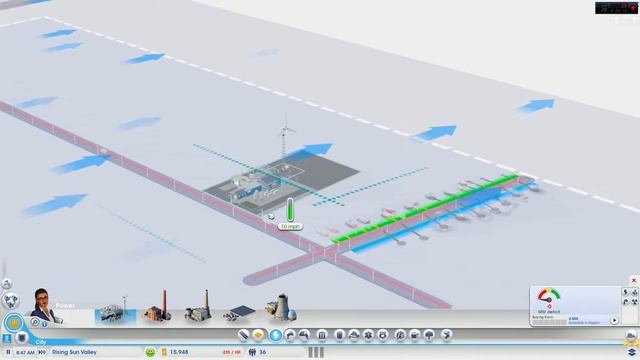Click the orange city hall round button

click(x=14, y=323)
